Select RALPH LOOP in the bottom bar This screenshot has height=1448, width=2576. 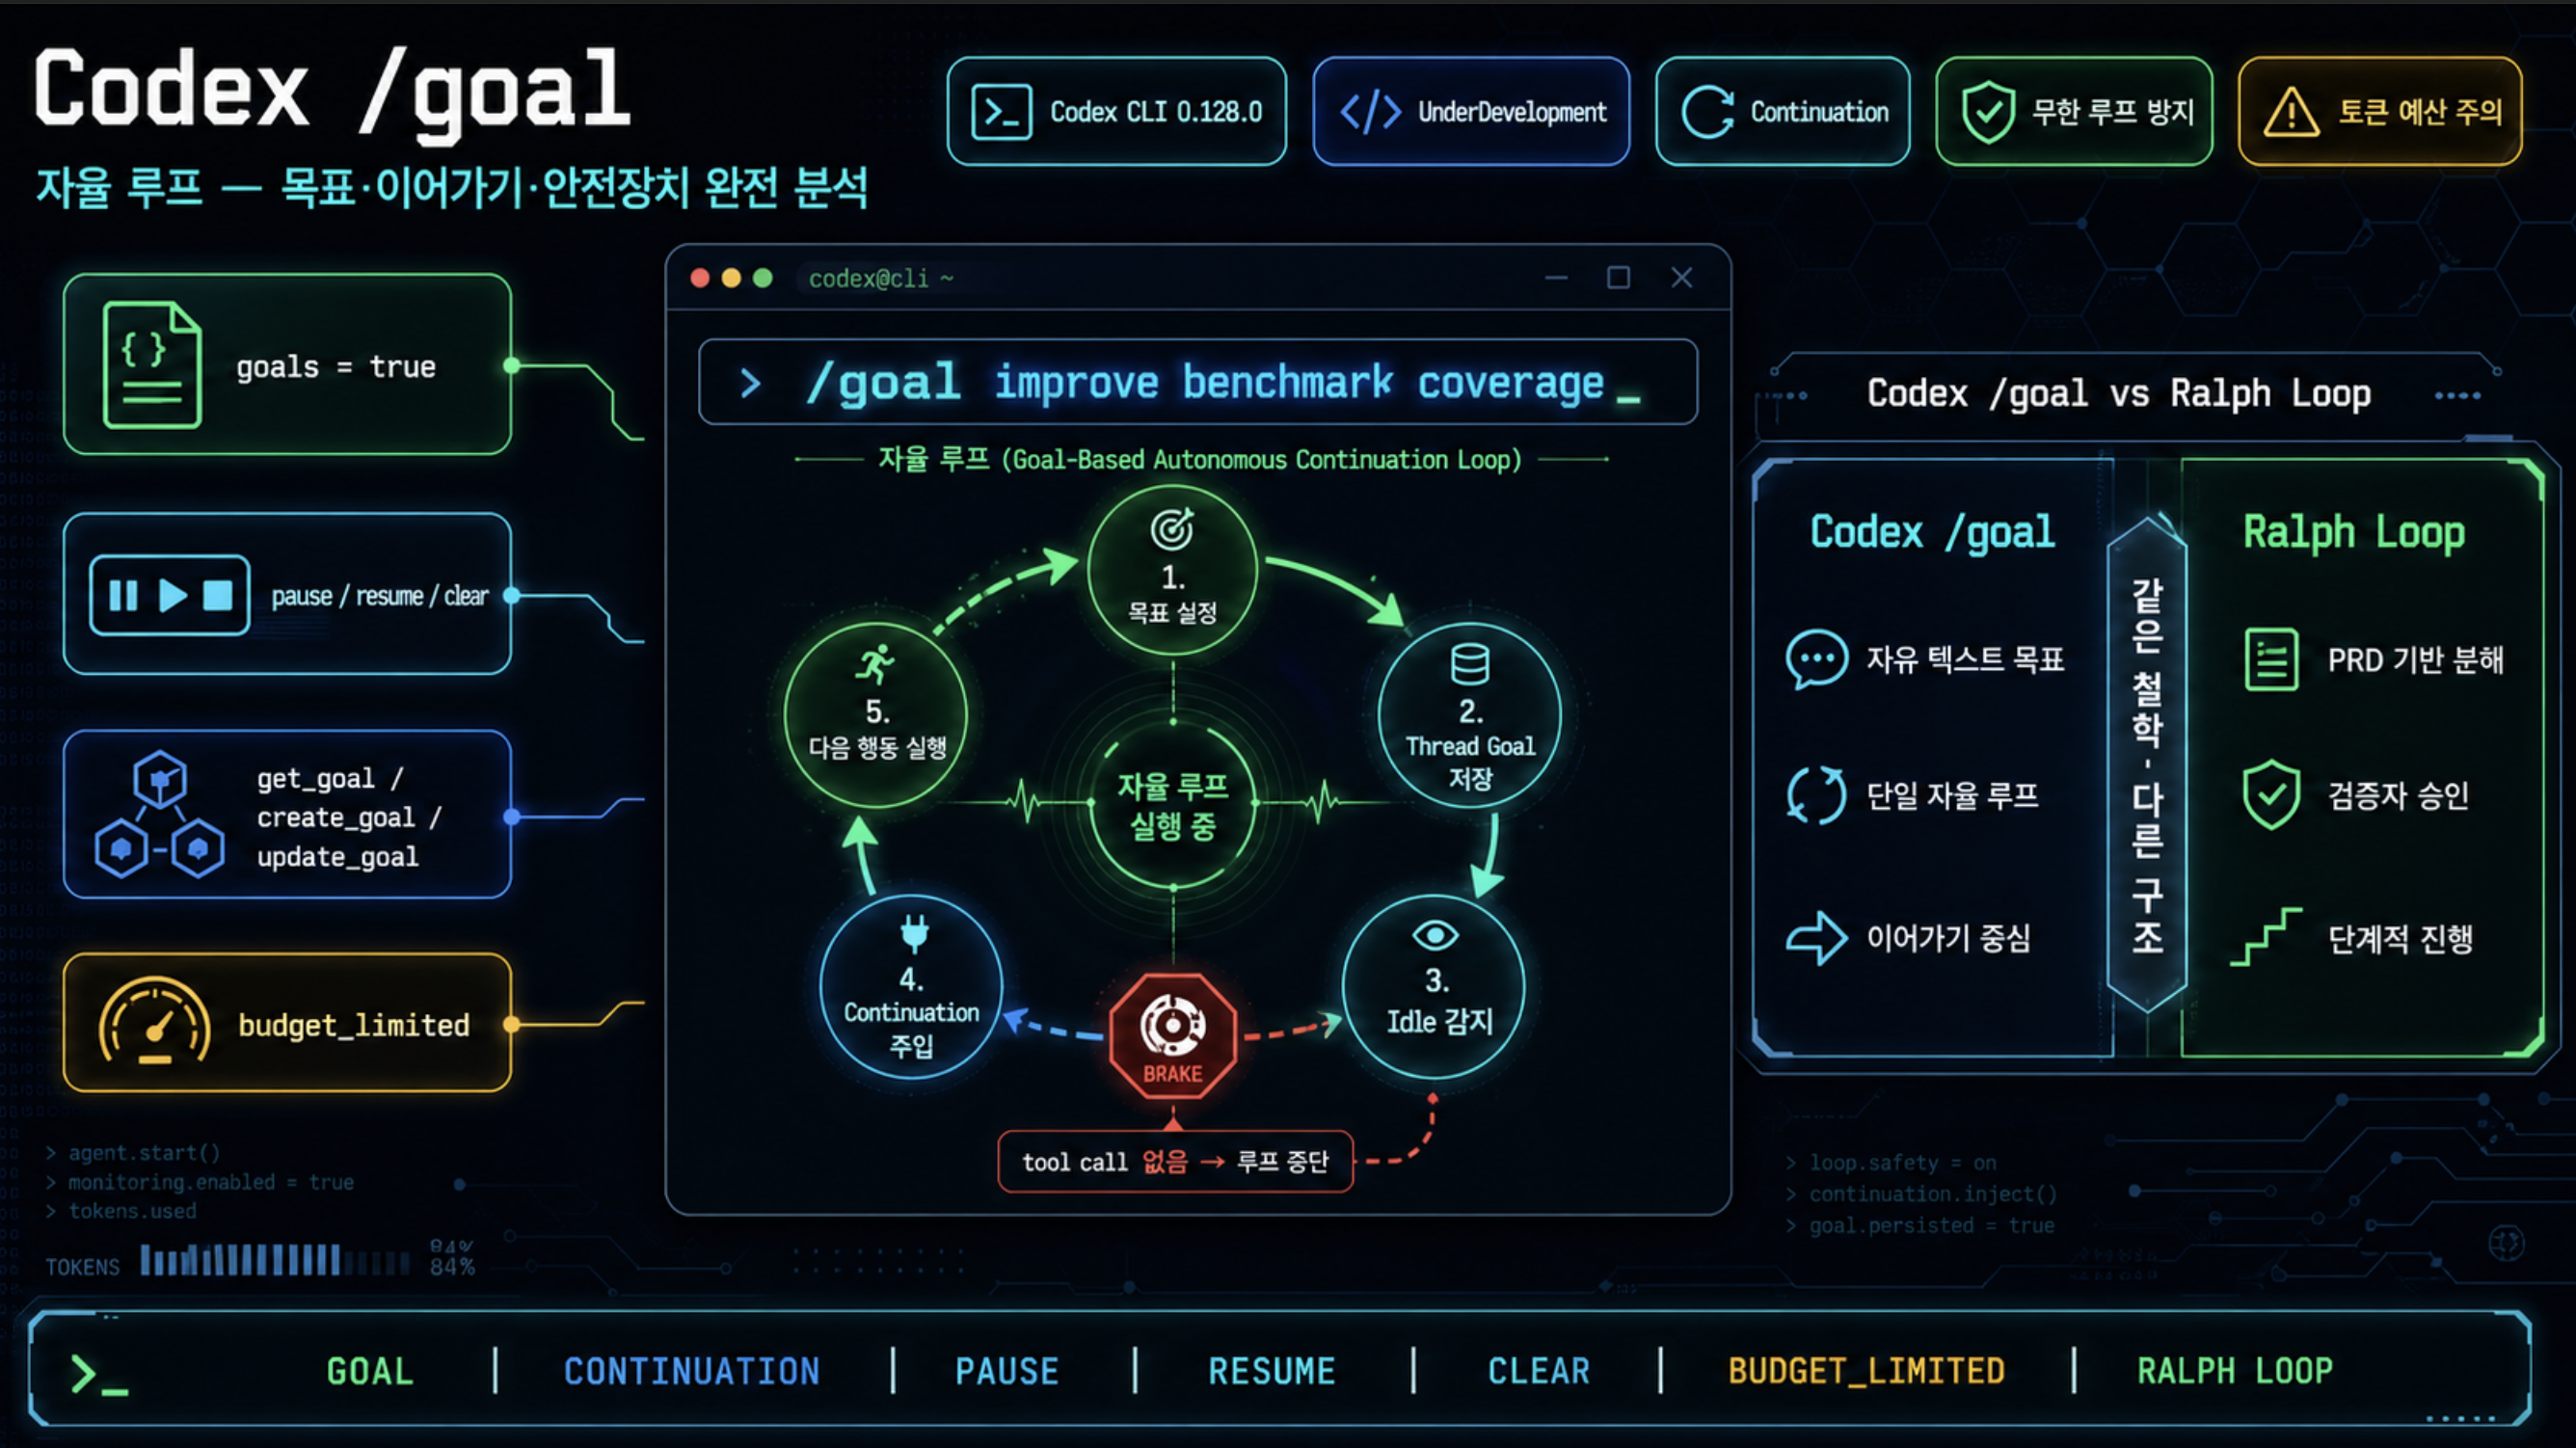coord(2235,1371)
